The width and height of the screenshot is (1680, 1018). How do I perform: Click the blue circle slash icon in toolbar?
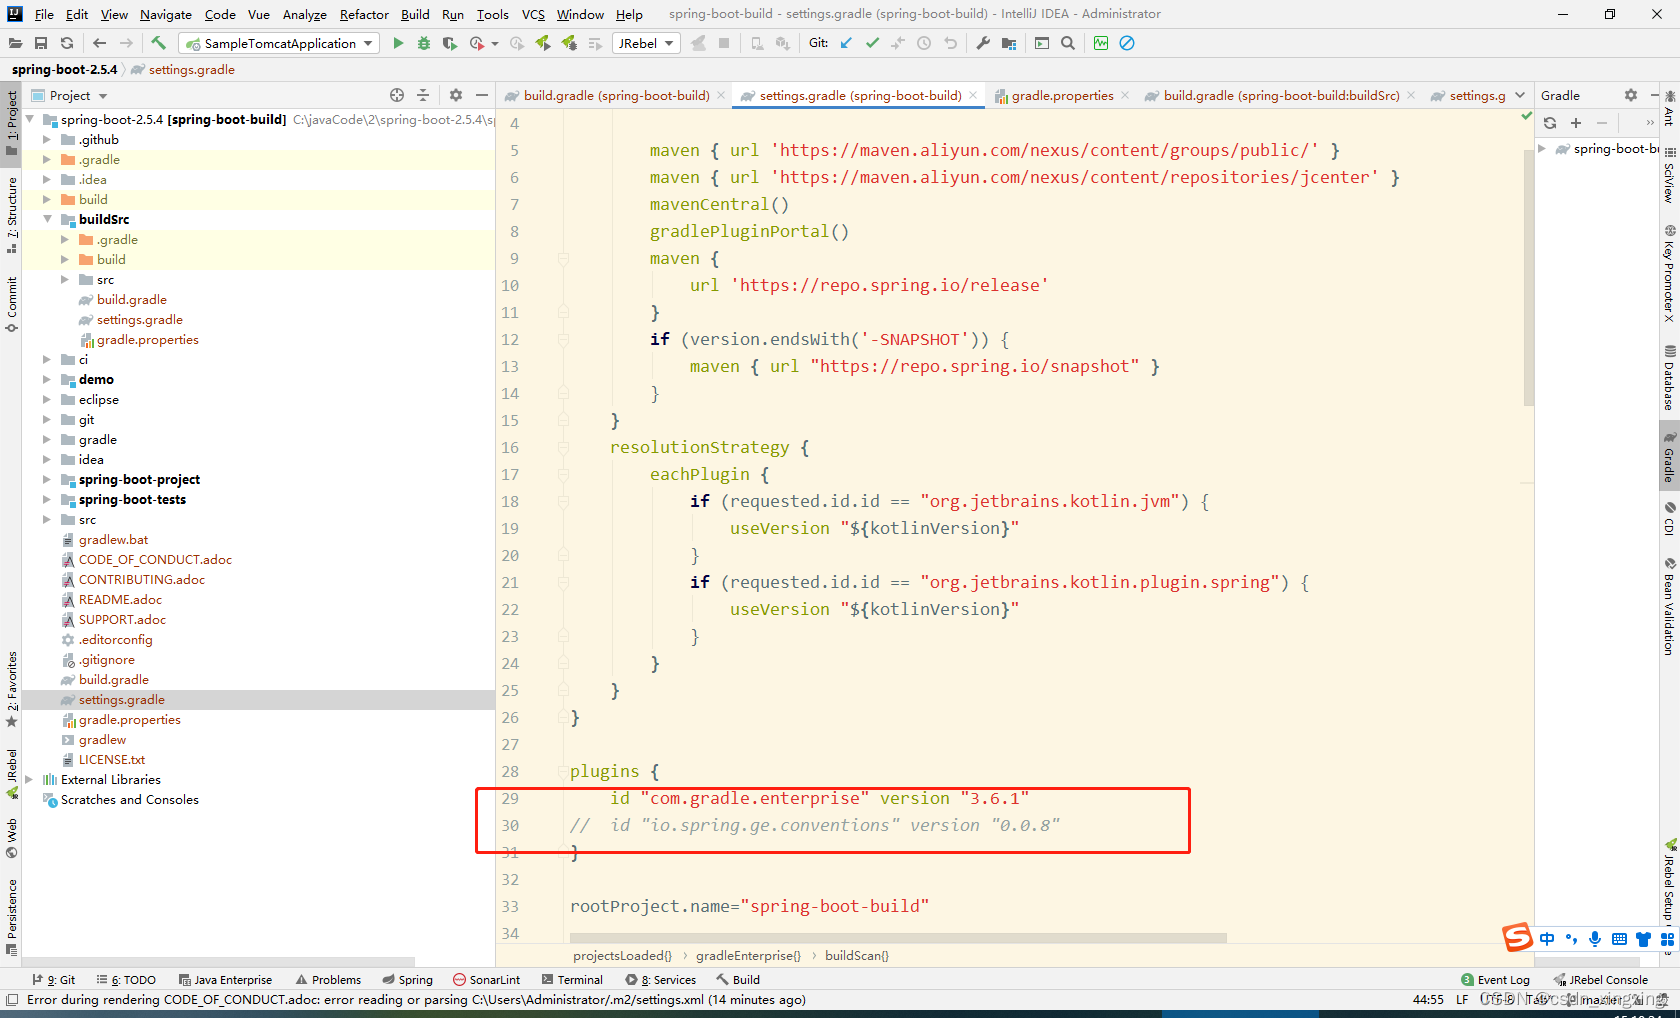tap(1127, 43)
